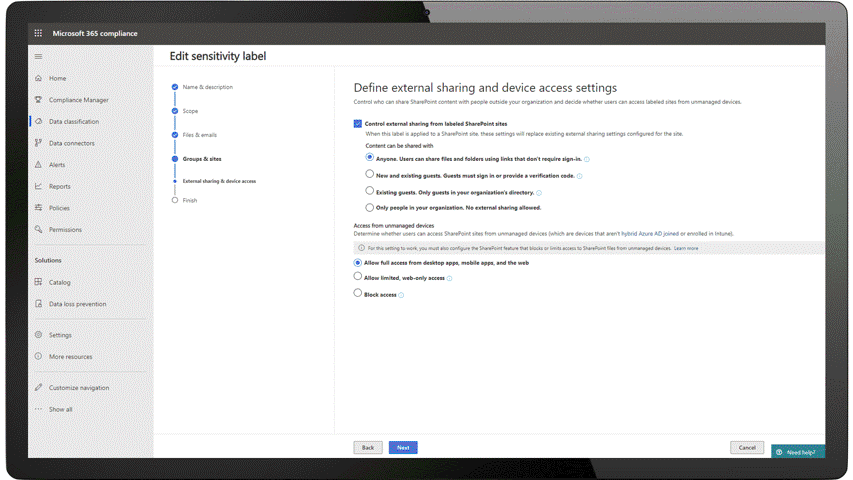Viewport: 853px width, 480px height.
Task: Click the Home icon in sidebar
Action: pyautogui.click(x=38, y=78)
